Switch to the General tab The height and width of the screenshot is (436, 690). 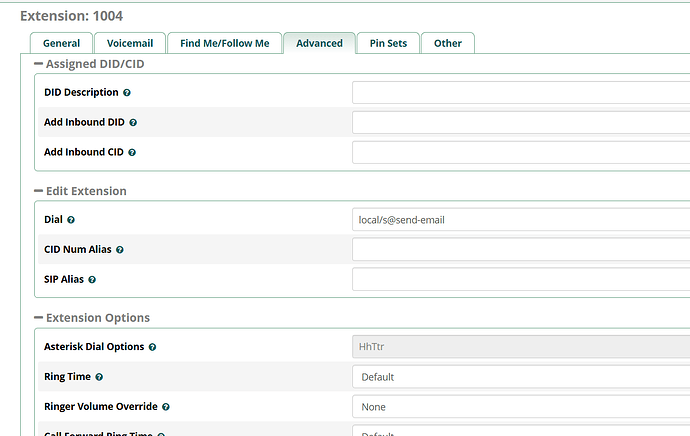61,43
